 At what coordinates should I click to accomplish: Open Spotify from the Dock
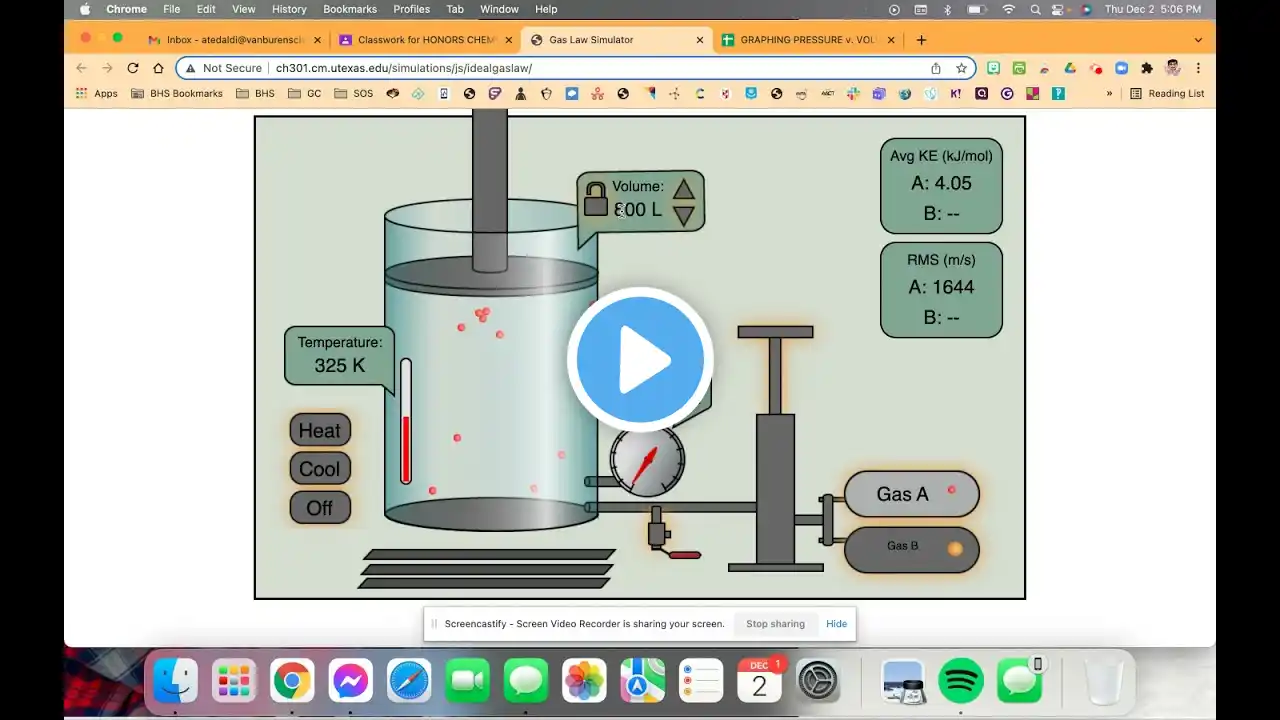click(961, 682)
